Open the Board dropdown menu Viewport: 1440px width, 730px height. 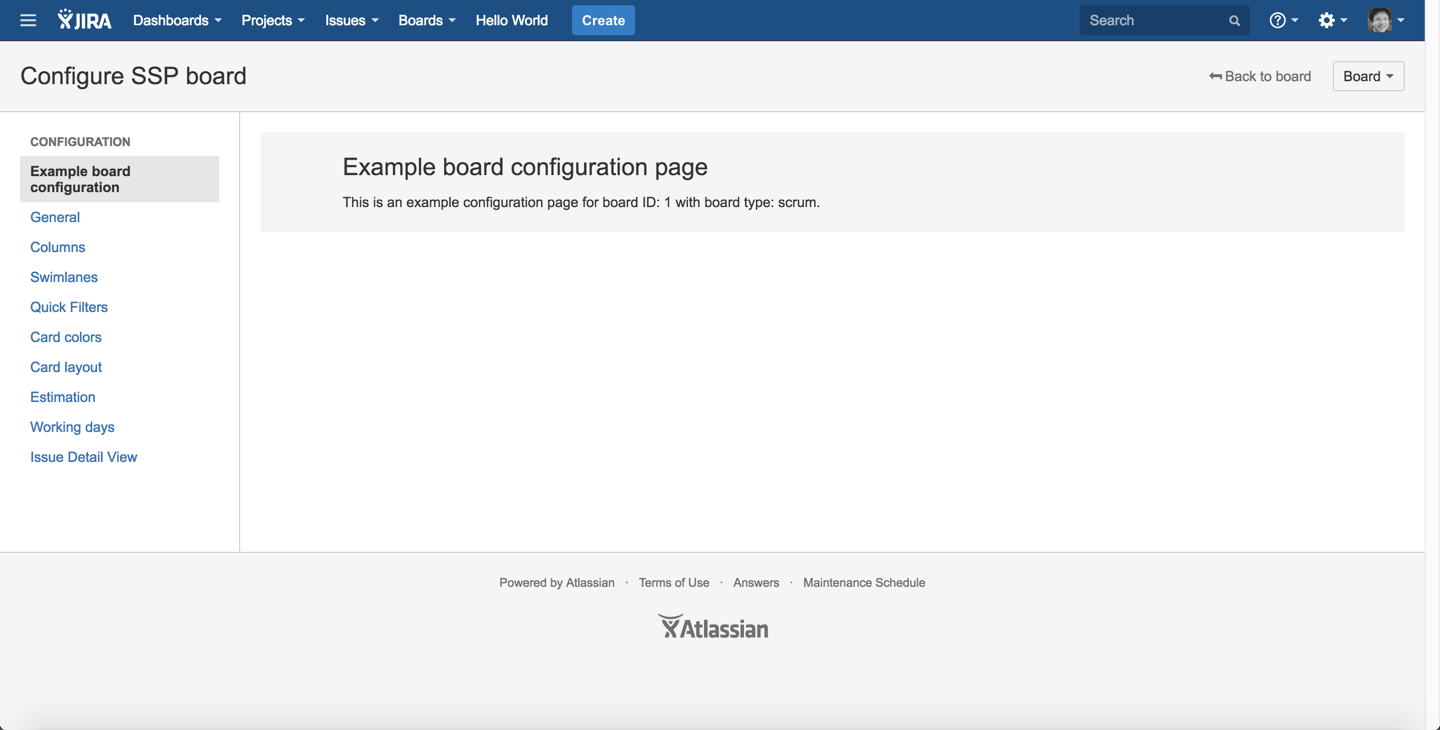(x=1367, y=76)
